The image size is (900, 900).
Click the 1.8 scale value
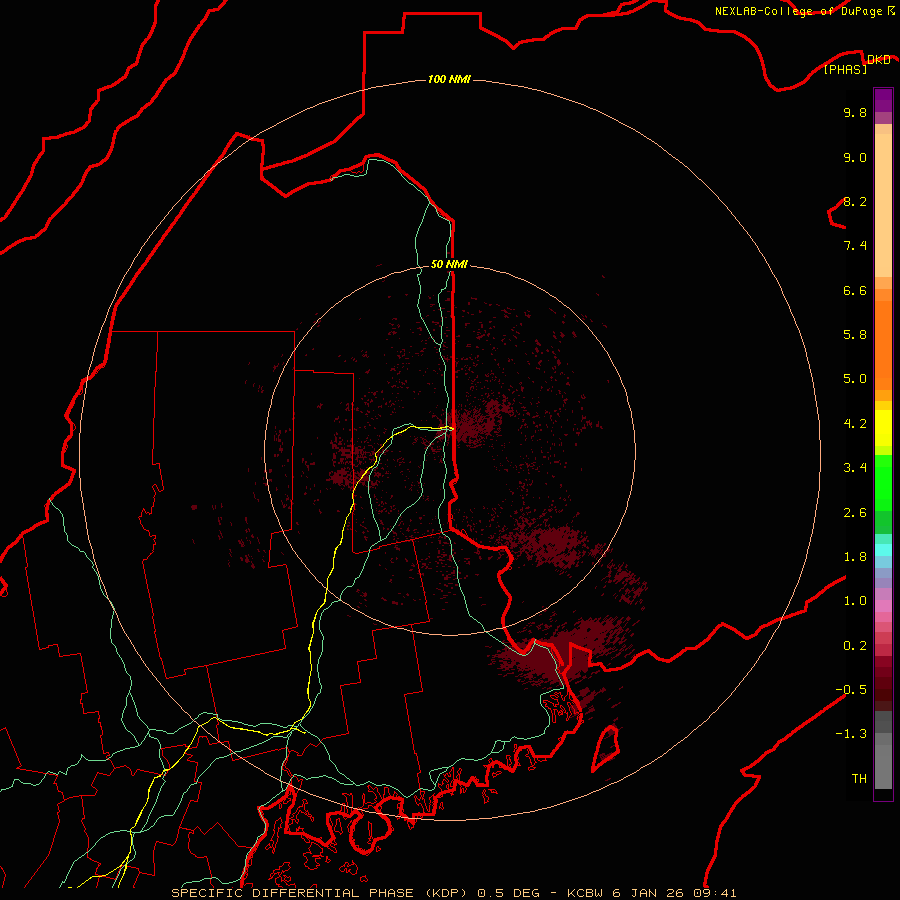coord(855,557)
